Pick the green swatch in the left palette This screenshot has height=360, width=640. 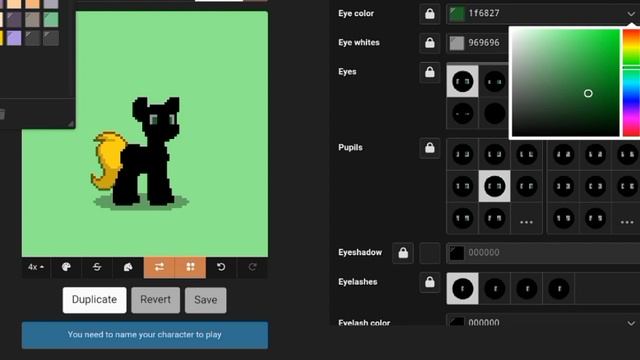(51, 19)
